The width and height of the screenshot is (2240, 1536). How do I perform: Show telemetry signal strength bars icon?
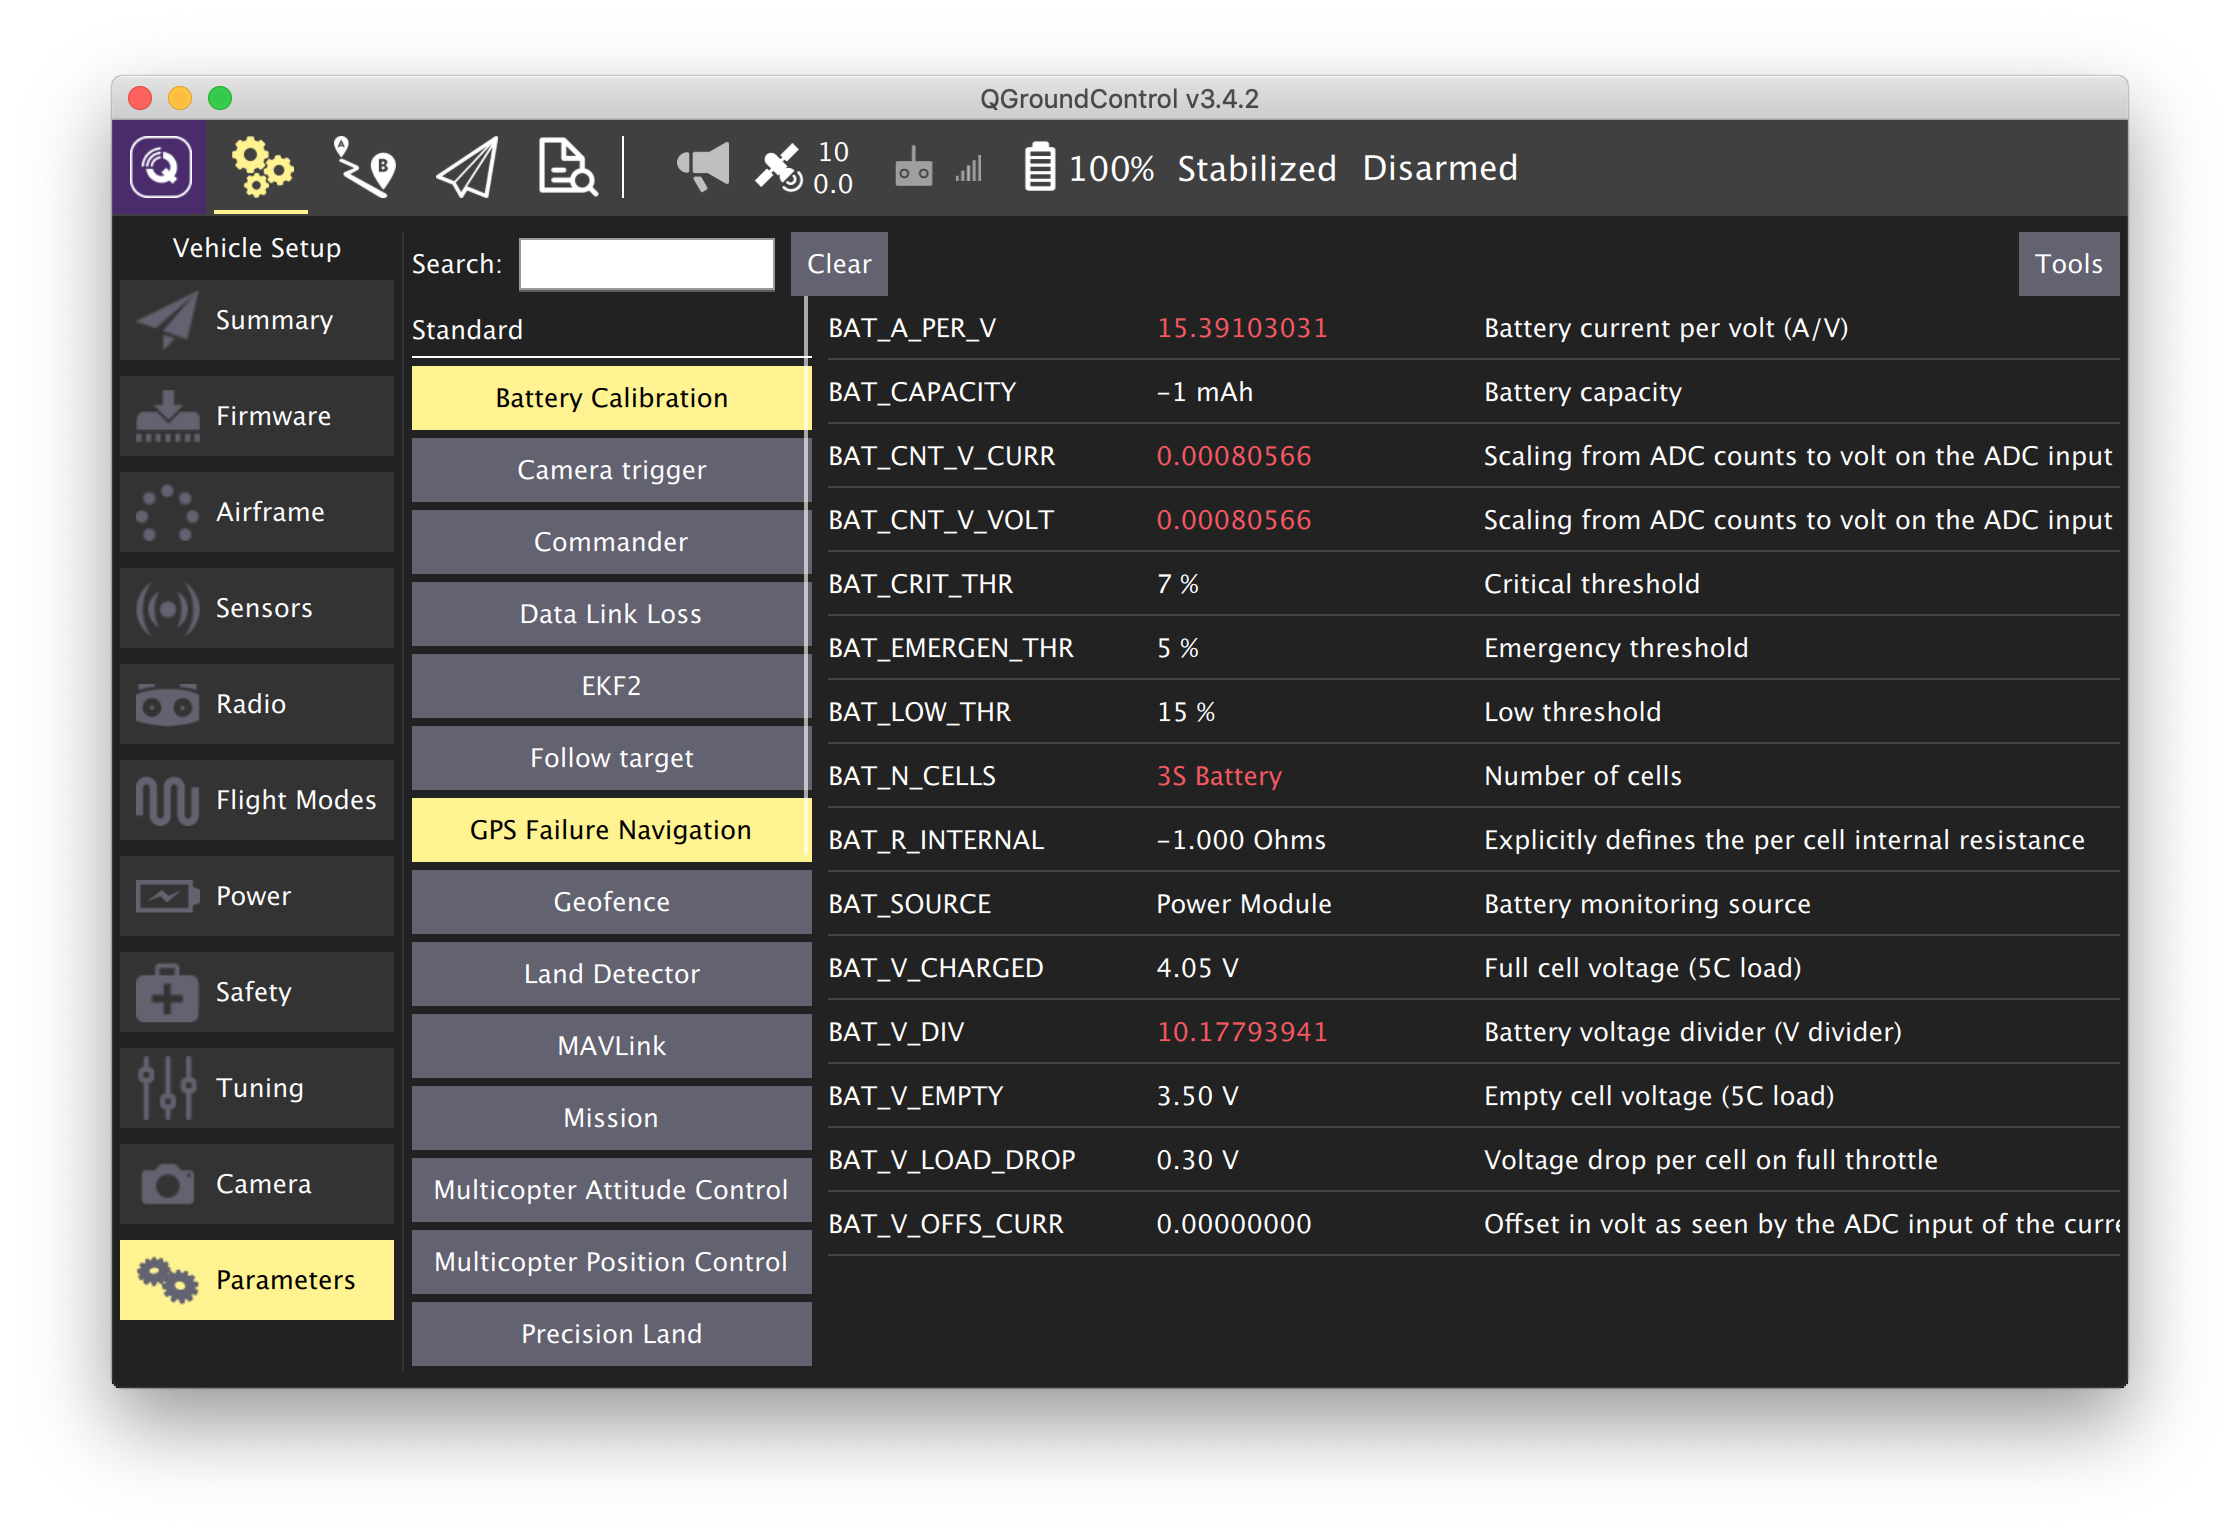[x=968, y=168]
